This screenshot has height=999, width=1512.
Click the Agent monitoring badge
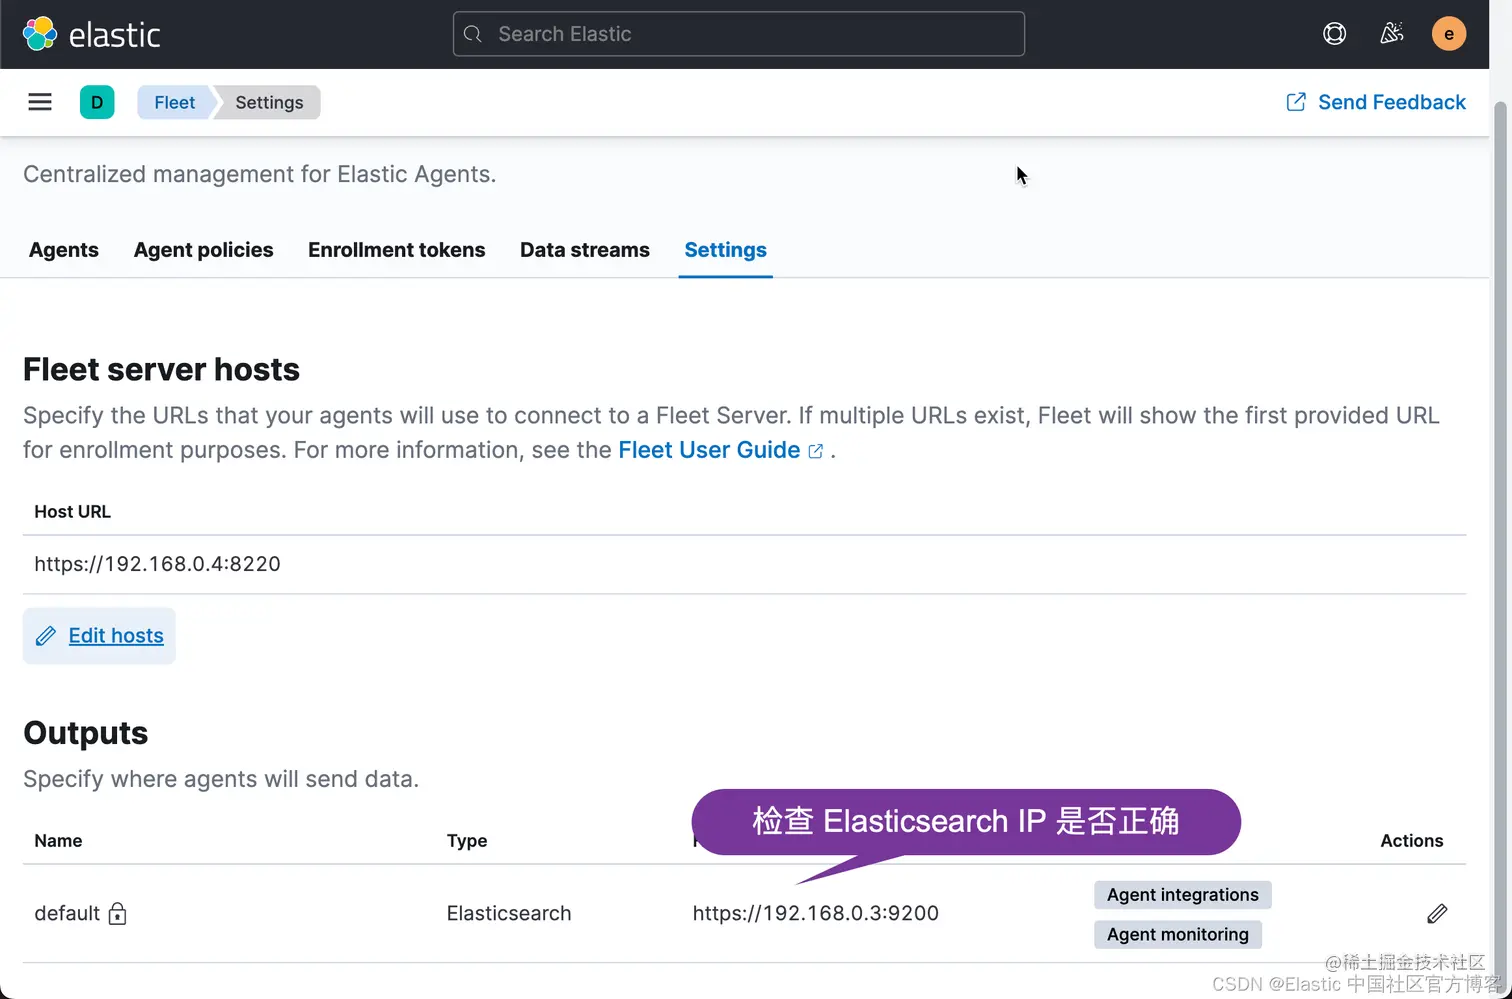pyautogui.click(x=1178, y=934)
